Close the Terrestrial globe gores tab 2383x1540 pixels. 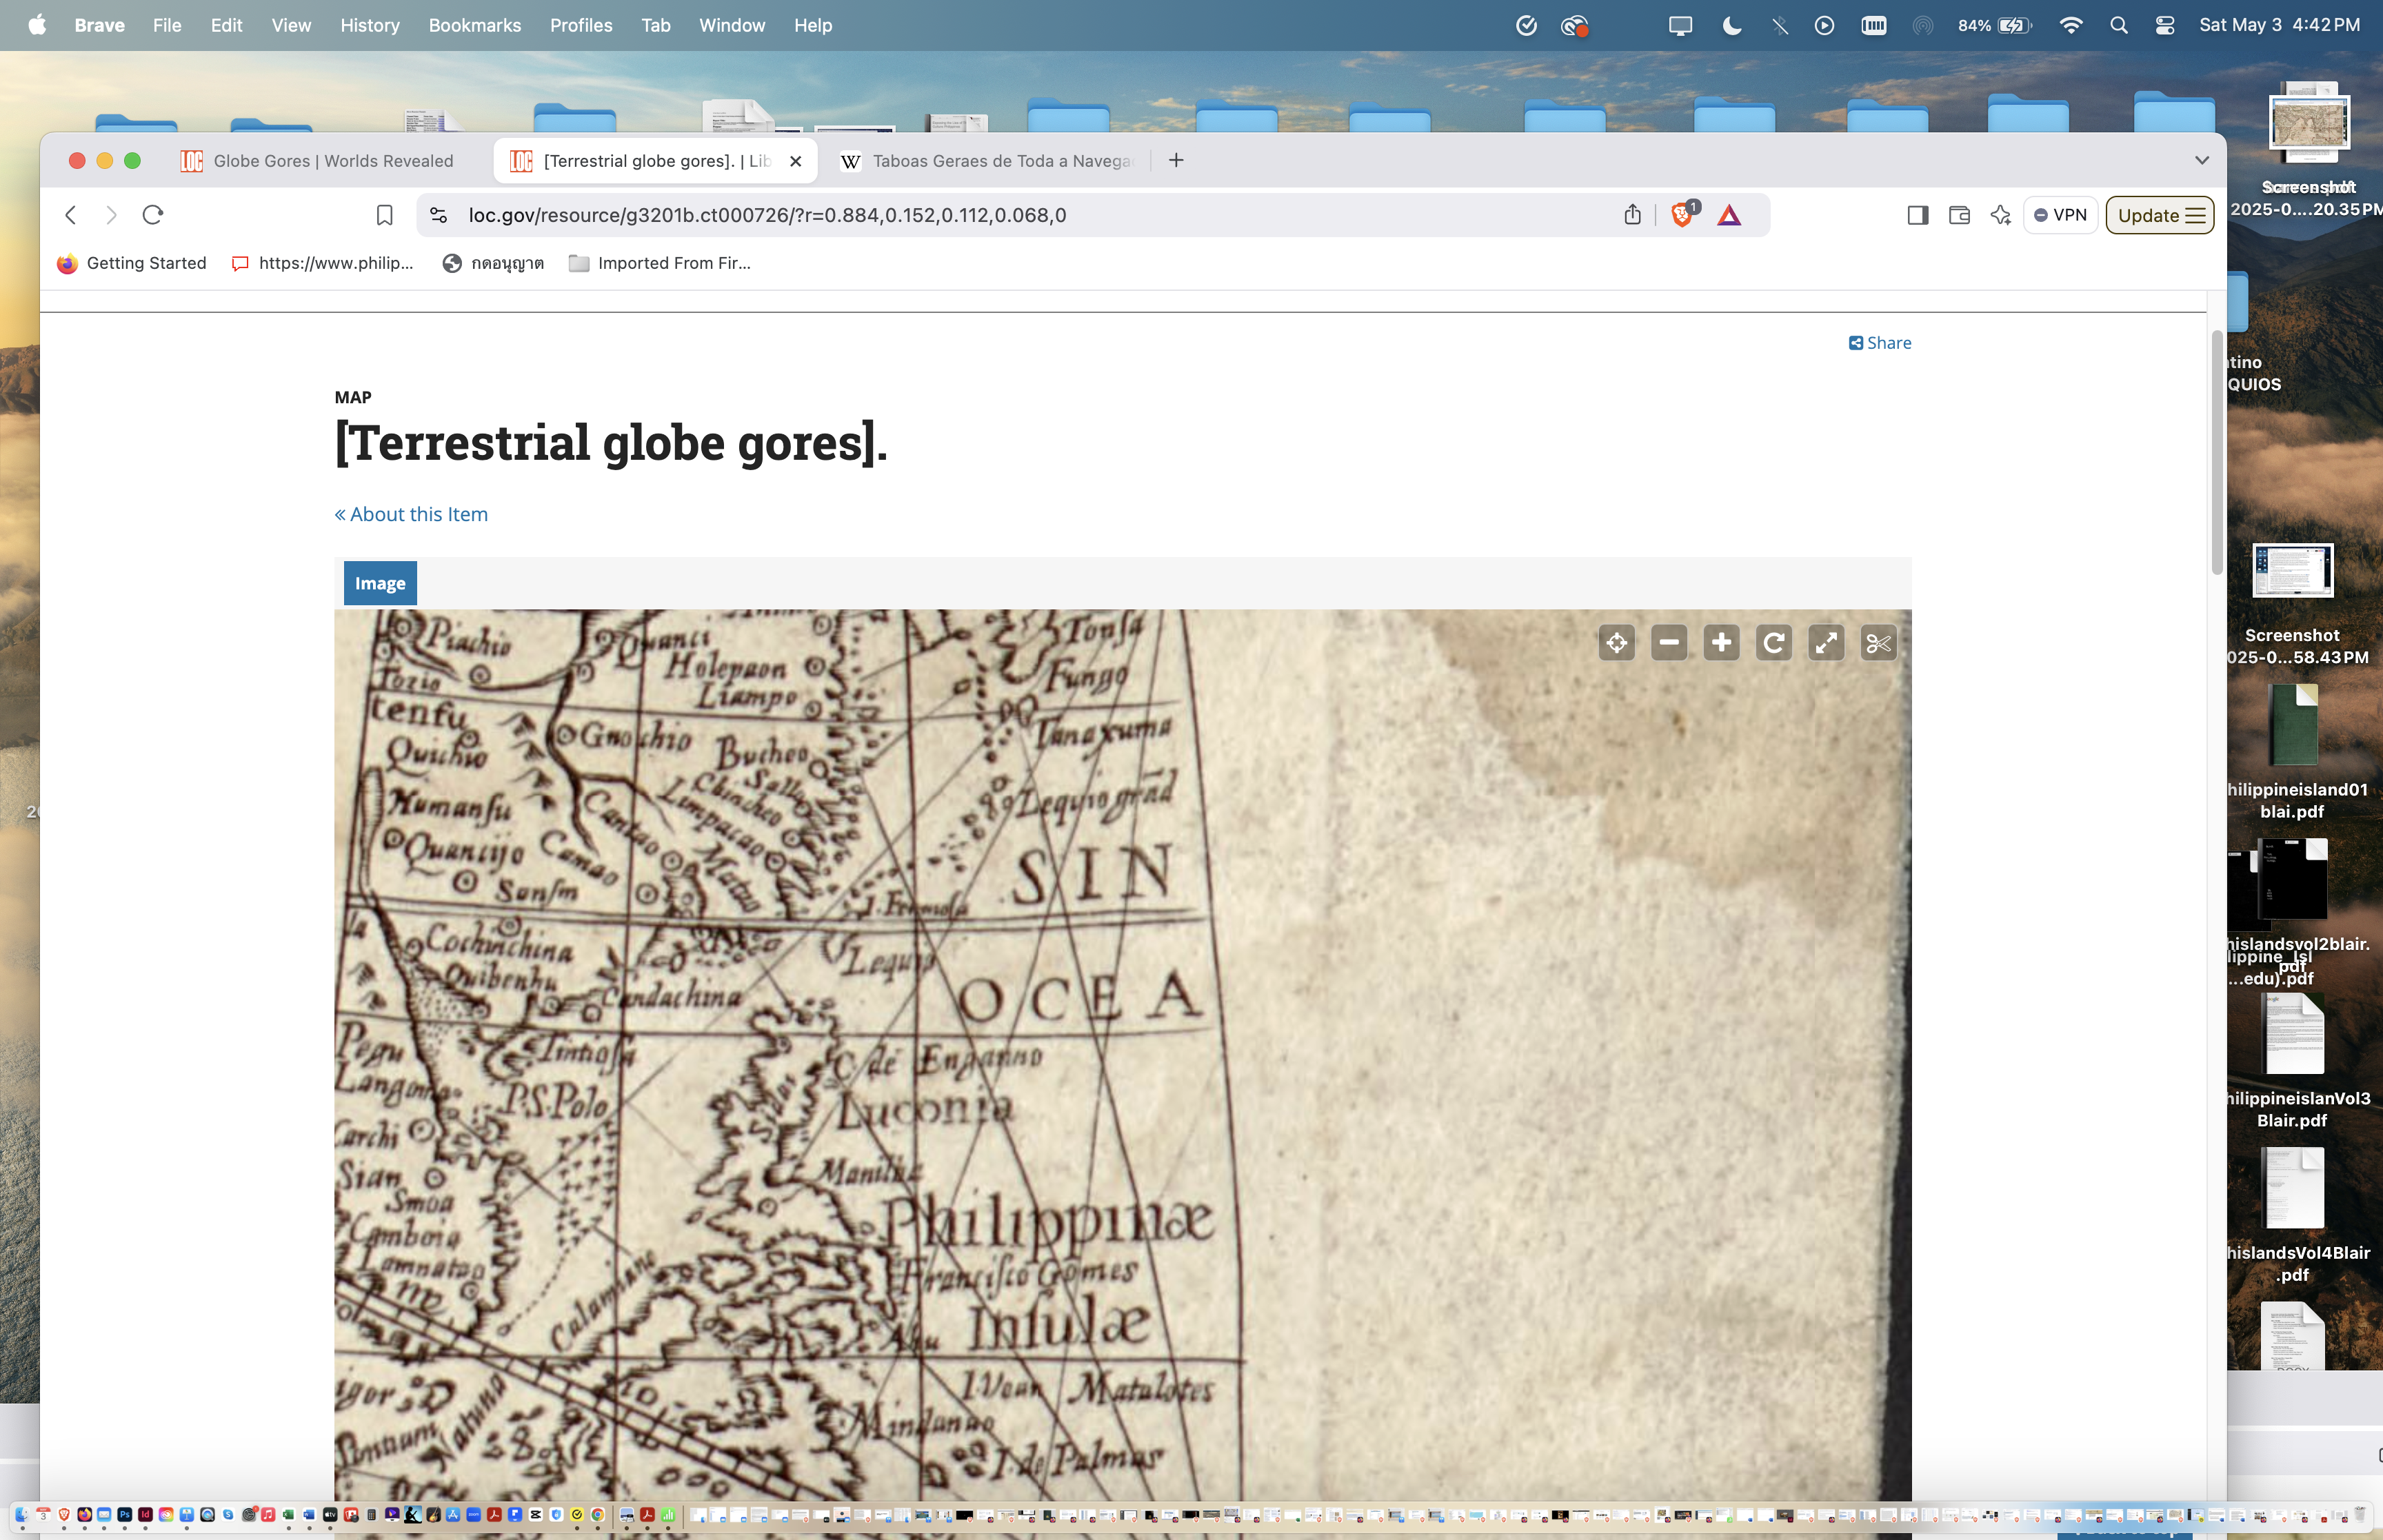pos(795,161)
